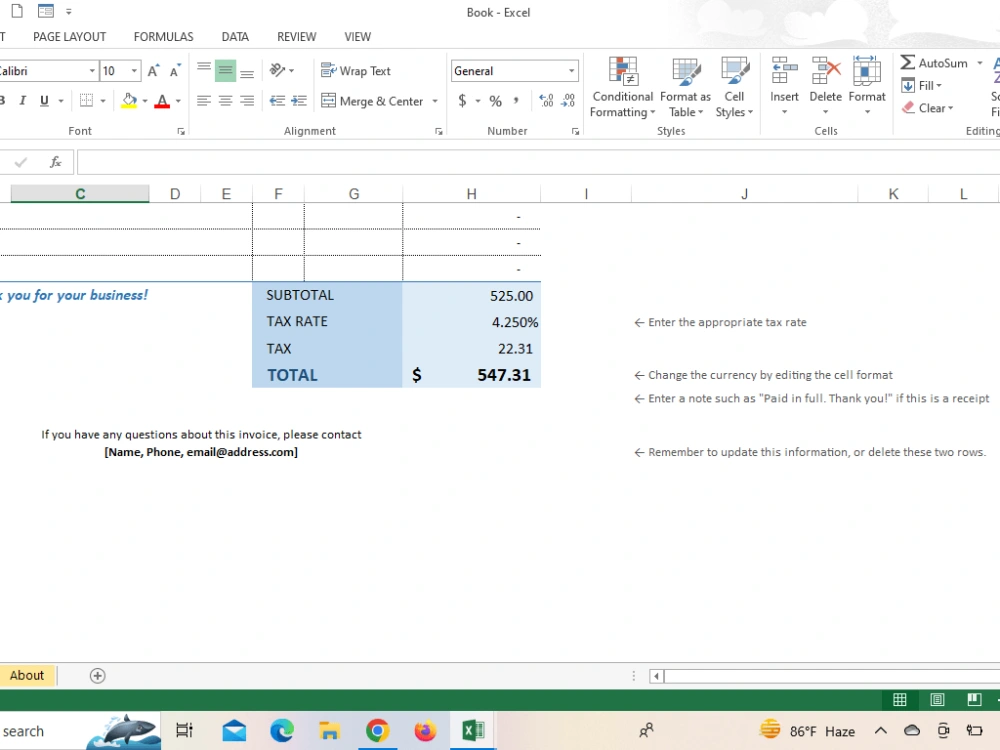Open the AutoSum dropdown arrow

[980, 62]
